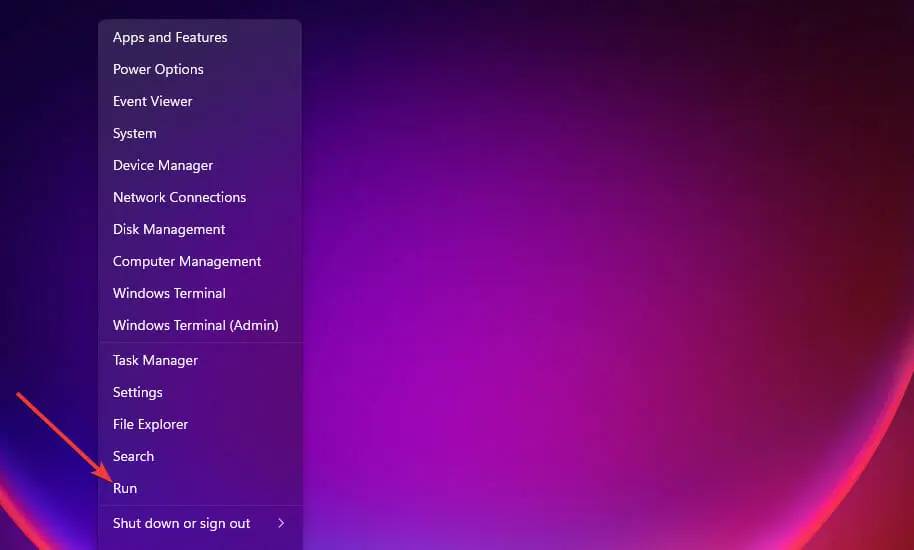The width and height of the screenshot is (914, 550).
Task: Select Power Options entry
Action: (158, 69)
